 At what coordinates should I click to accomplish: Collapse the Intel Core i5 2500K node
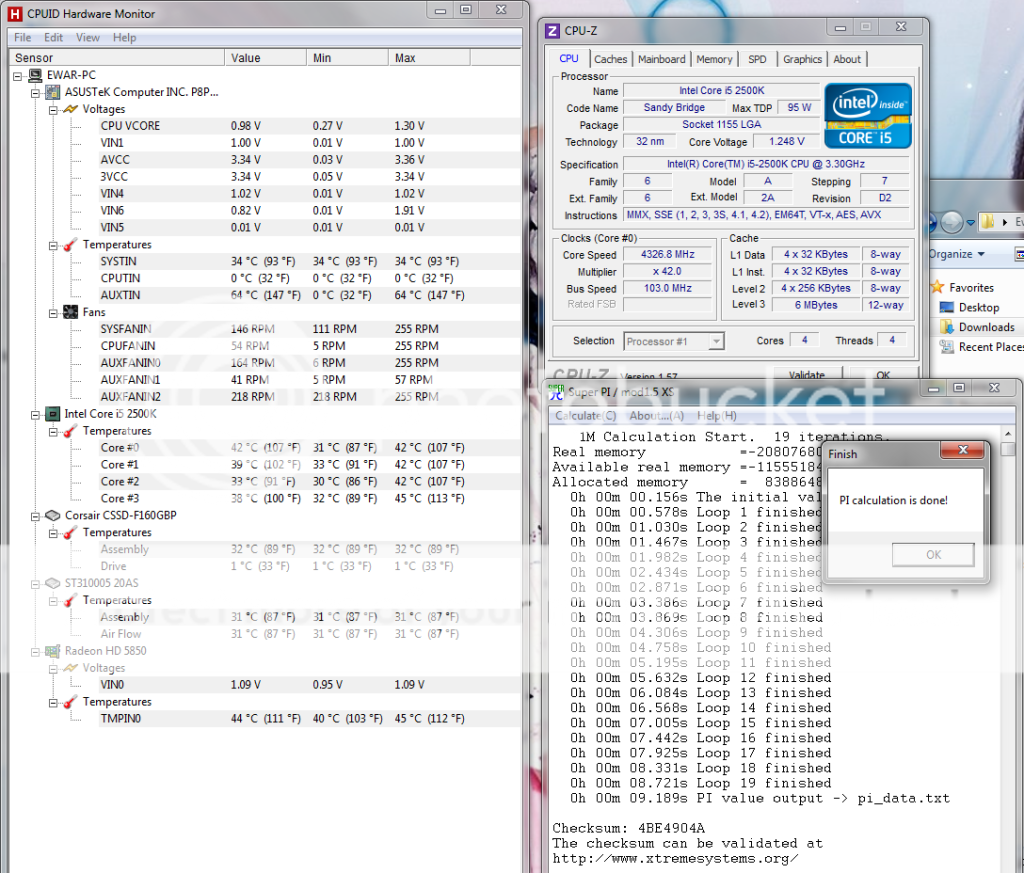click(x=35, y=414)
